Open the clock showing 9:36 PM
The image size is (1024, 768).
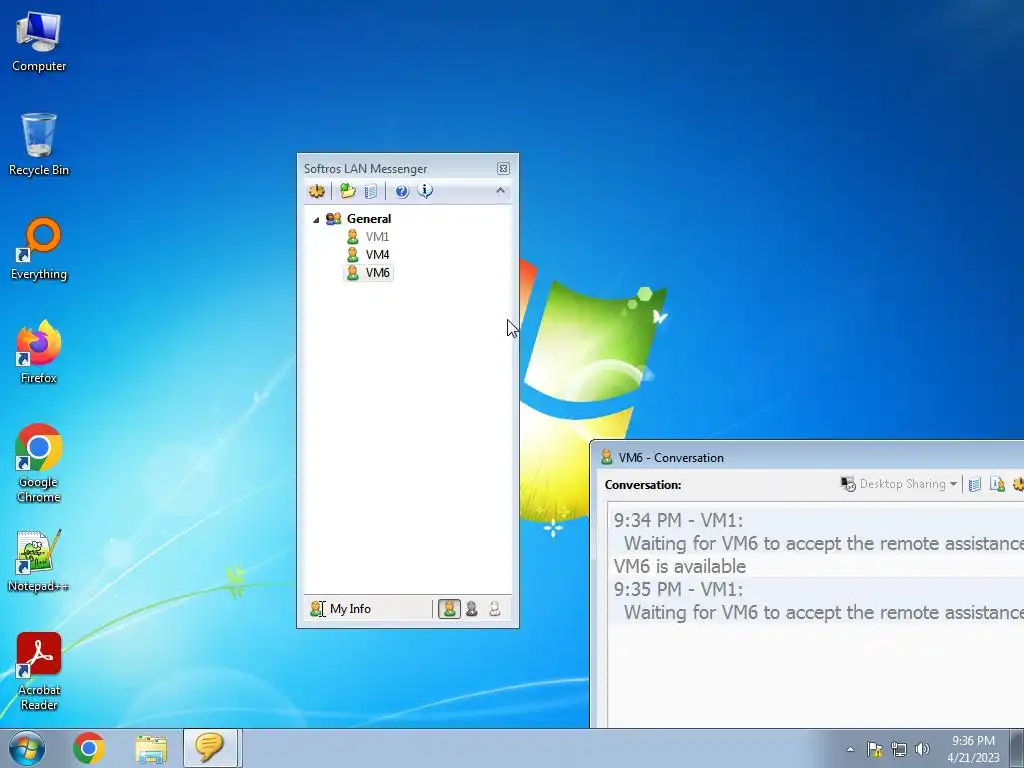coord(973,749)
